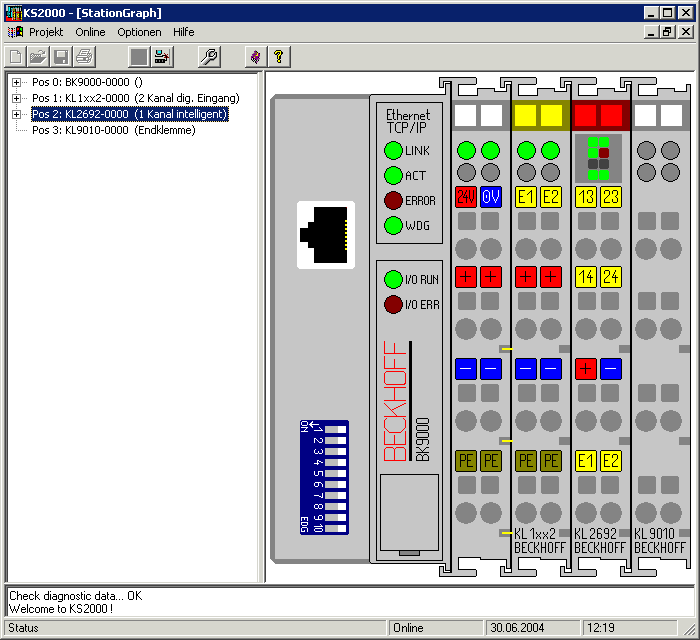The image size is (700, 640).
Task: Click the purple info toolbar icon
Action: click(x=256, y=57)
